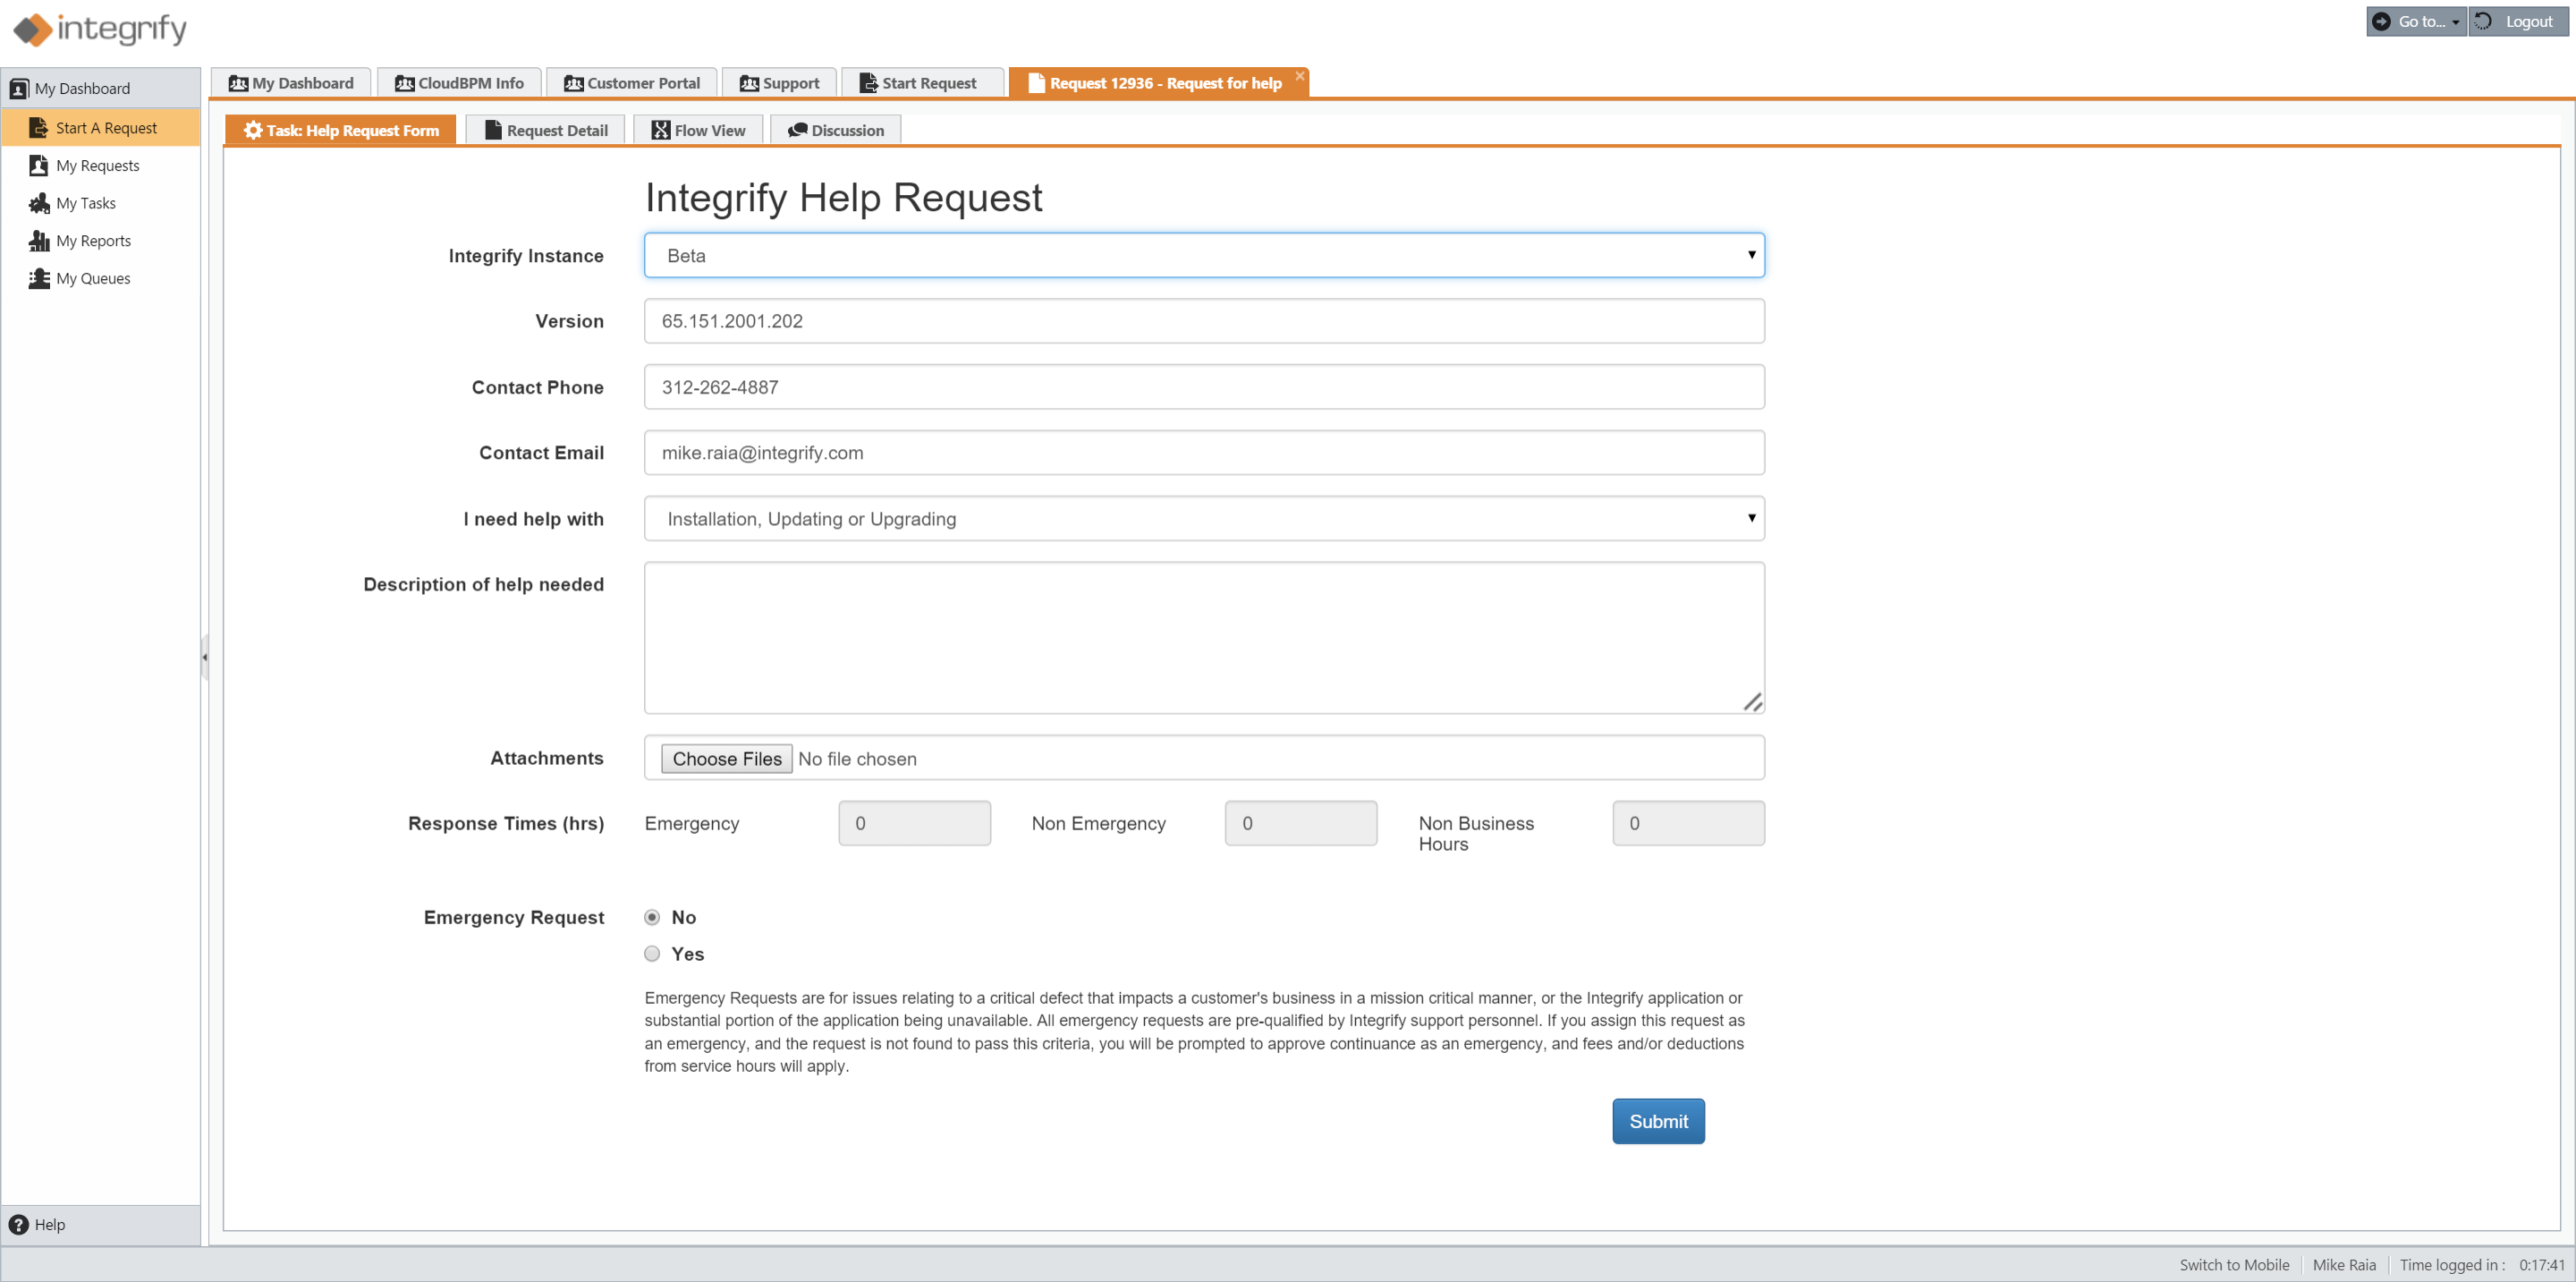Open the Go to dropdown menu
The width and height of the screenshot is (2576, 1282).
click(x=2415, y=21)
